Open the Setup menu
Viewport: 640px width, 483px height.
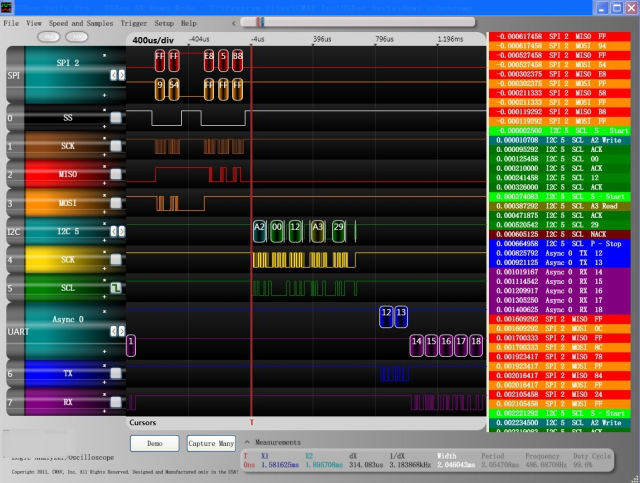tap(164, 23)
